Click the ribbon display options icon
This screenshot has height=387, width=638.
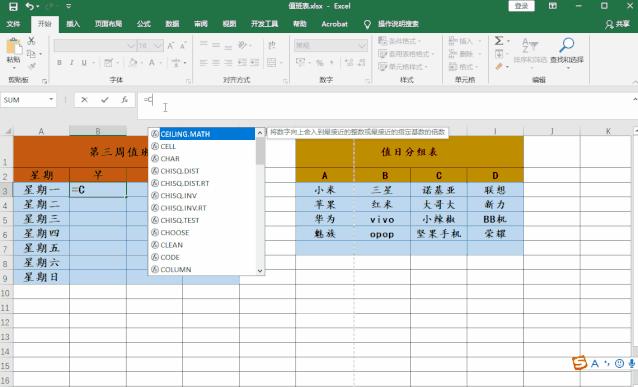tap(553, 6)
